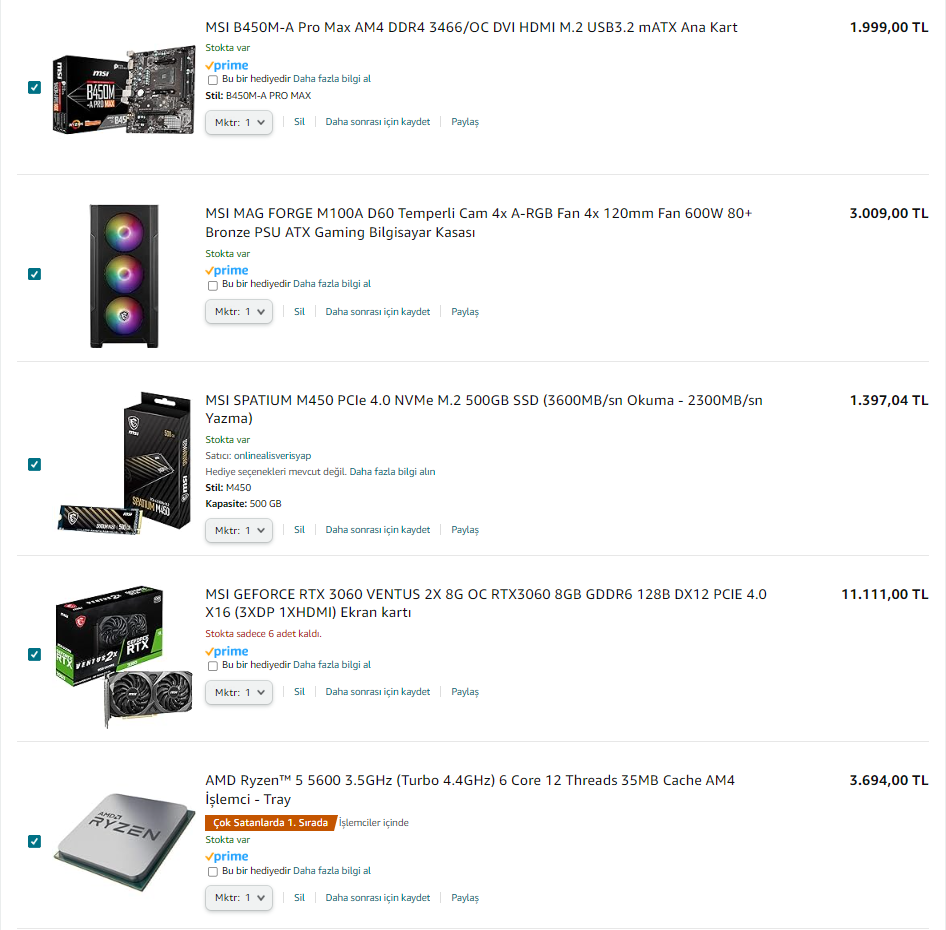946x930 pixels.
Task: Click the prime logo under the motherboard
Action: pos(227,65)
